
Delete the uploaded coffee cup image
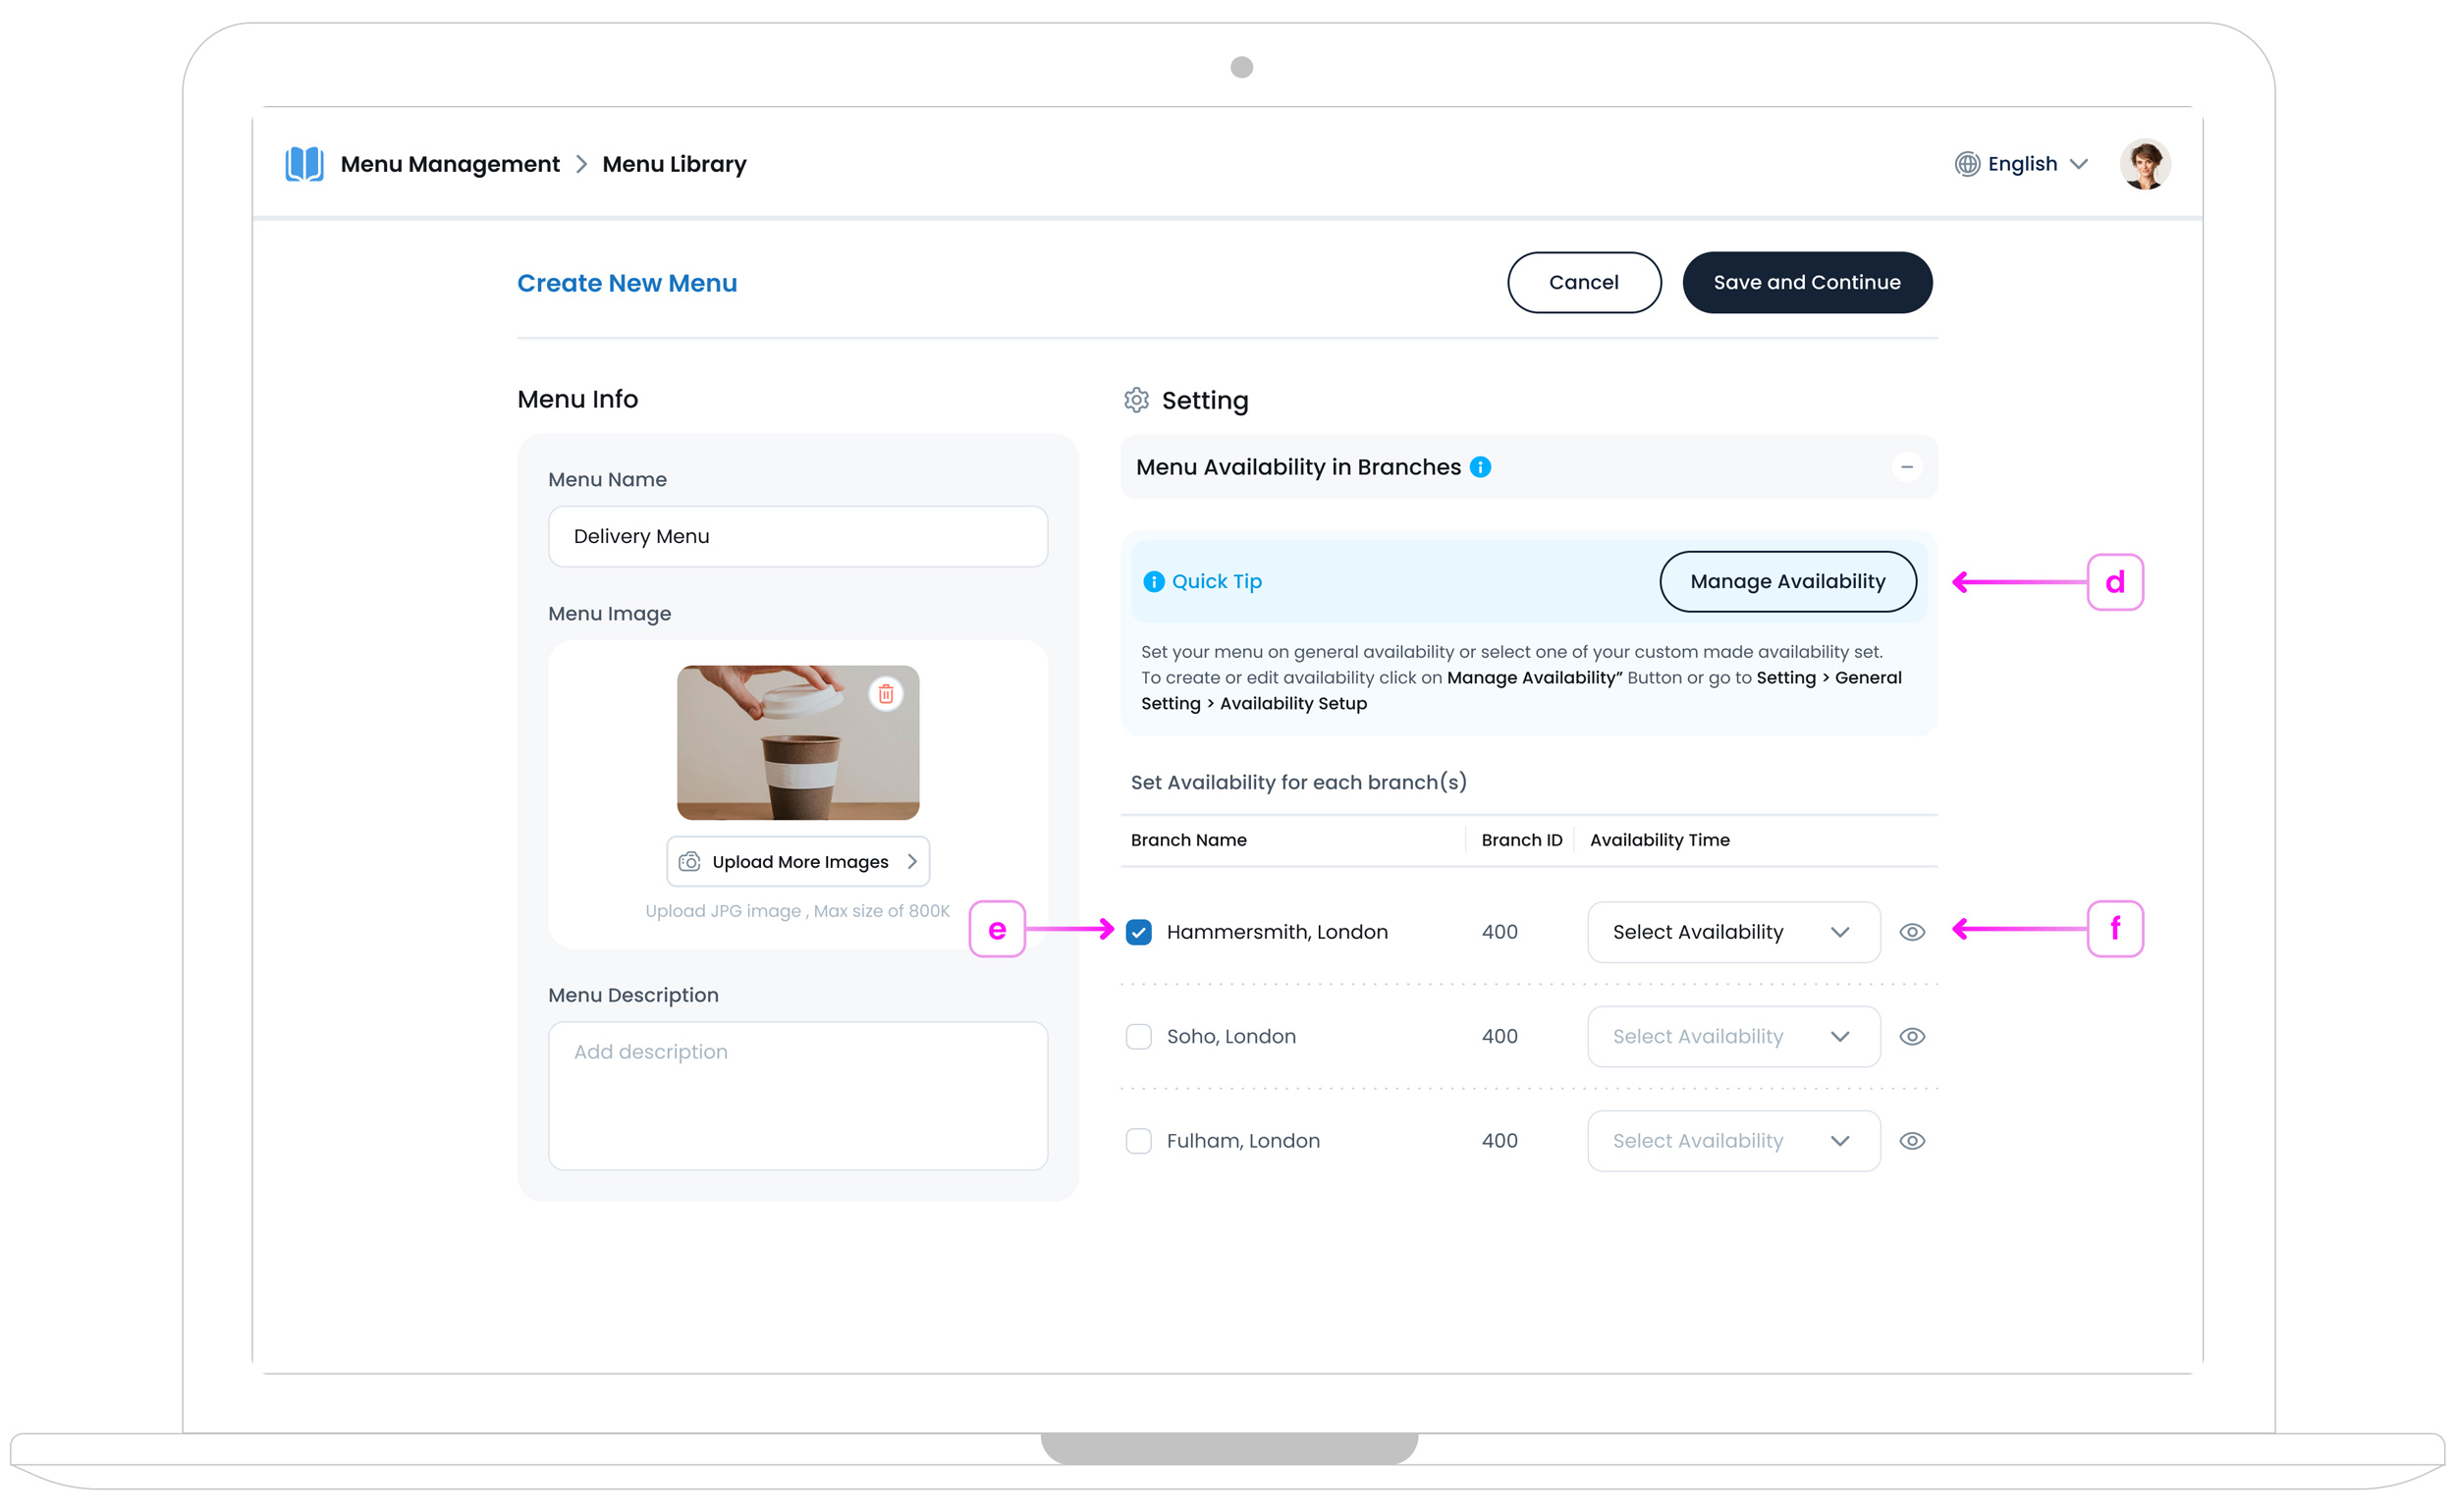click(x=885, y=694)
